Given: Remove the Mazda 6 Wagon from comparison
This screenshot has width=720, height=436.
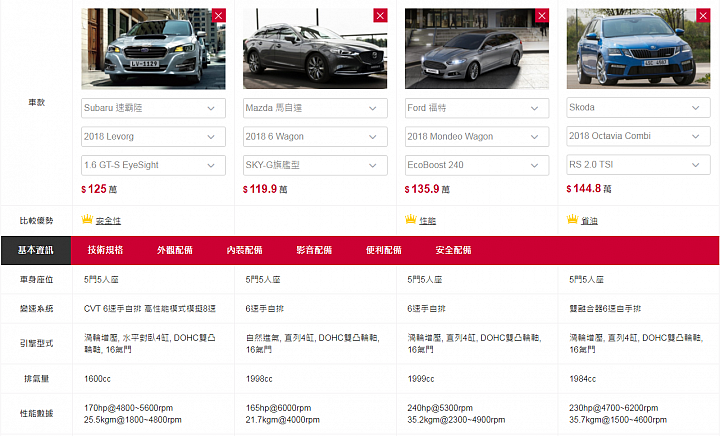Looking at the screenshot, I should click(380, 15).
